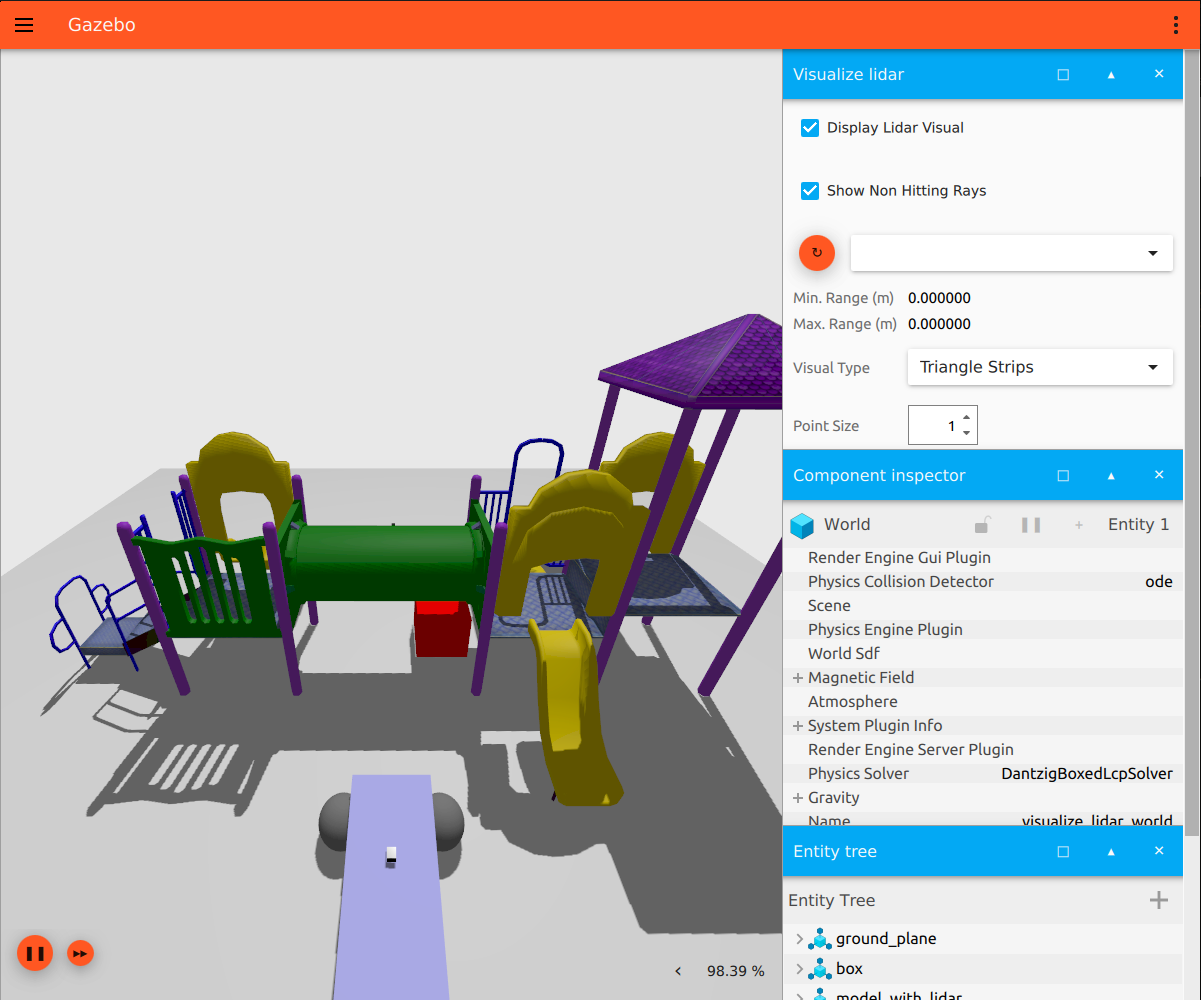This screenshot has height=1000, width=1201.
Task: Add an entity with the Entity Tree plus
Action: coord(1158,900)
